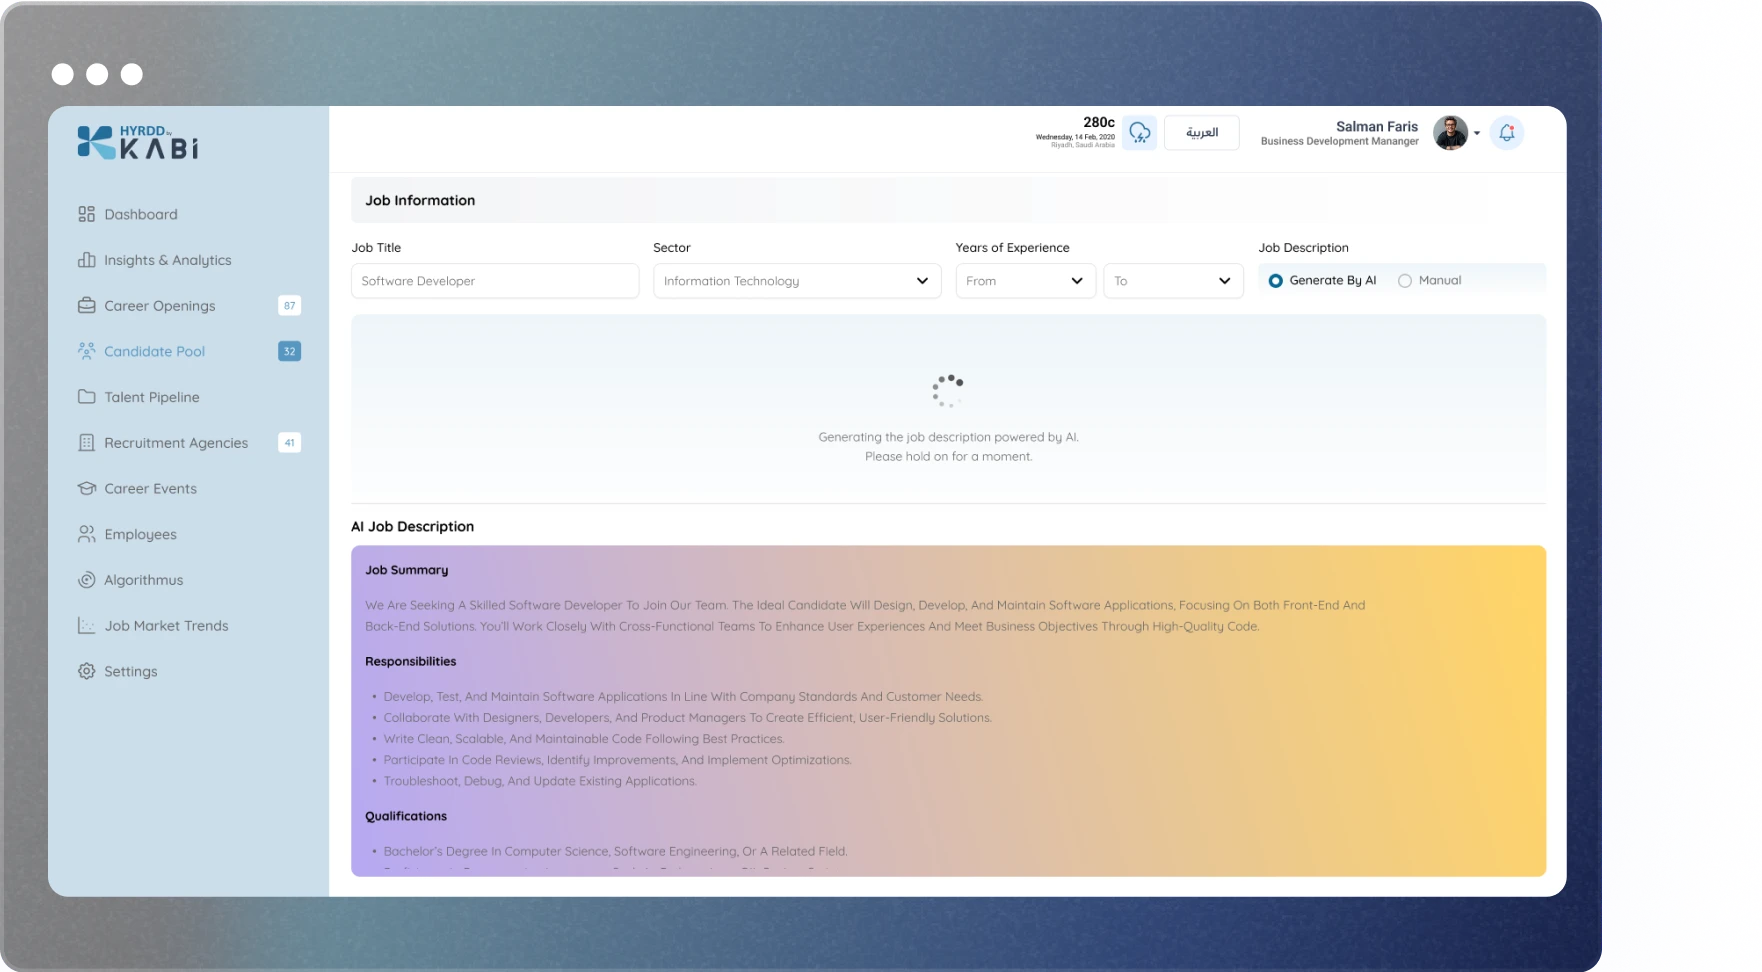This screenshot has height=972, width=1762.
Task: Click the Talent Pipeline folder icon
Action: [x=87, y=397]
